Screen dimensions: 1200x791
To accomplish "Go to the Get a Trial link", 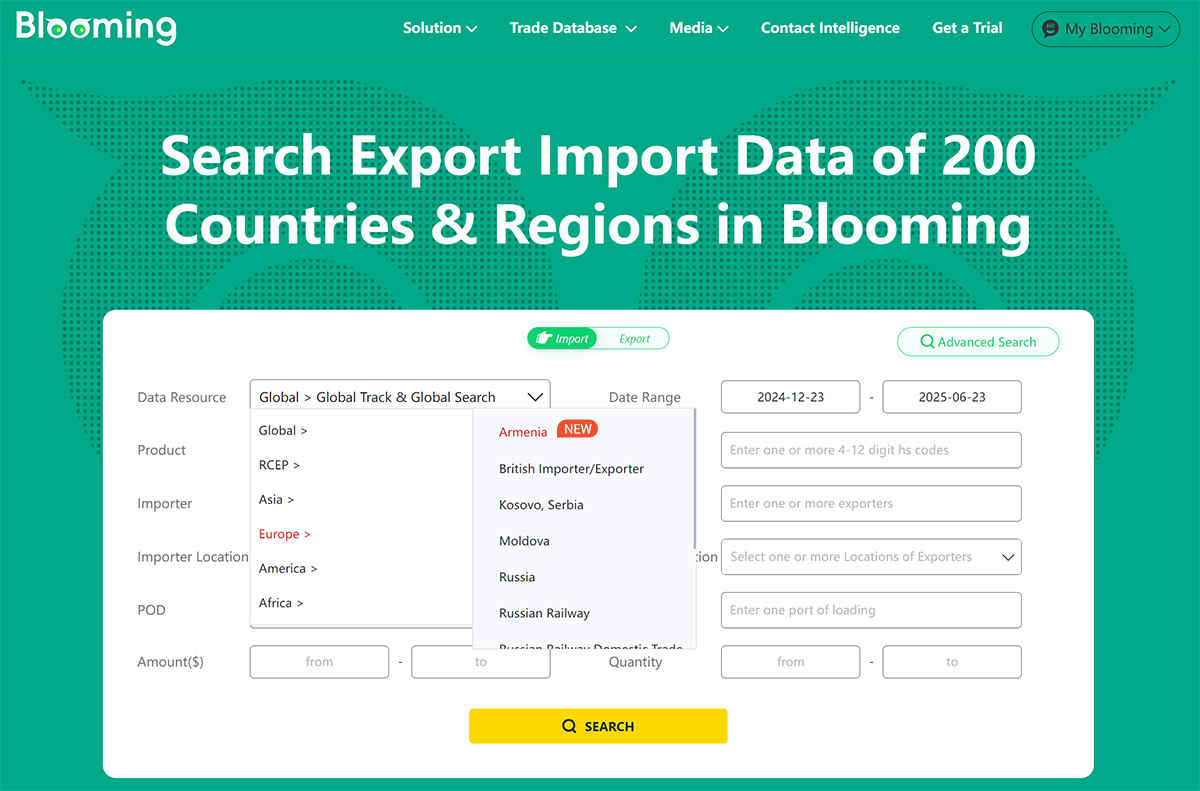I will click(967, 28).
